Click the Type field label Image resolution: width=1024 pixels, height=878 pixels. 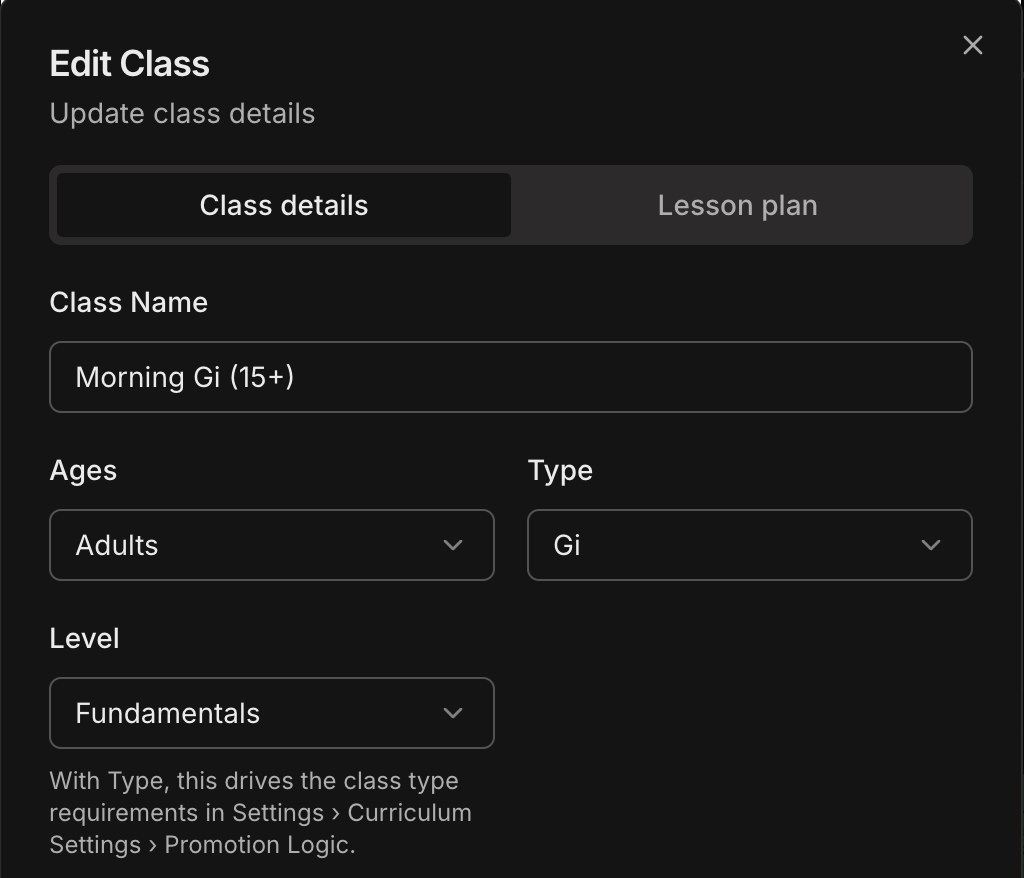(x=560, y=471)
